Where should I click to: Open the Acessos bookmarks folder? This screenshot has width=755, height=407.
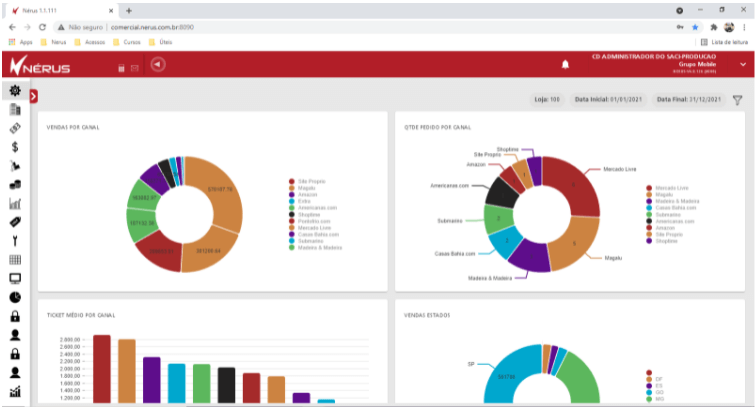(x=90, y=42)
